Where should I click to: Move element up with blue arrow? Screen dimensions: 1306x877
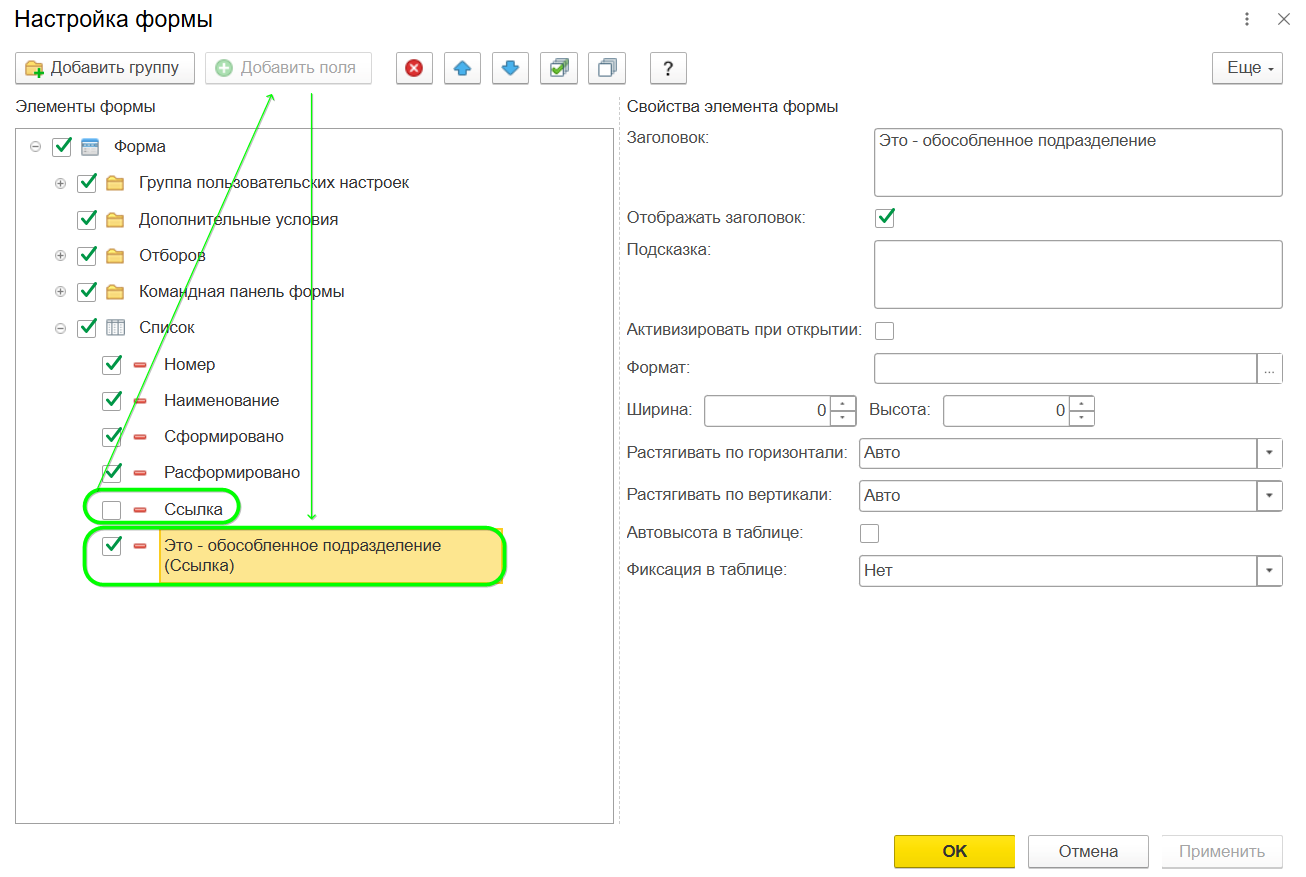click(x=462, y=68)
